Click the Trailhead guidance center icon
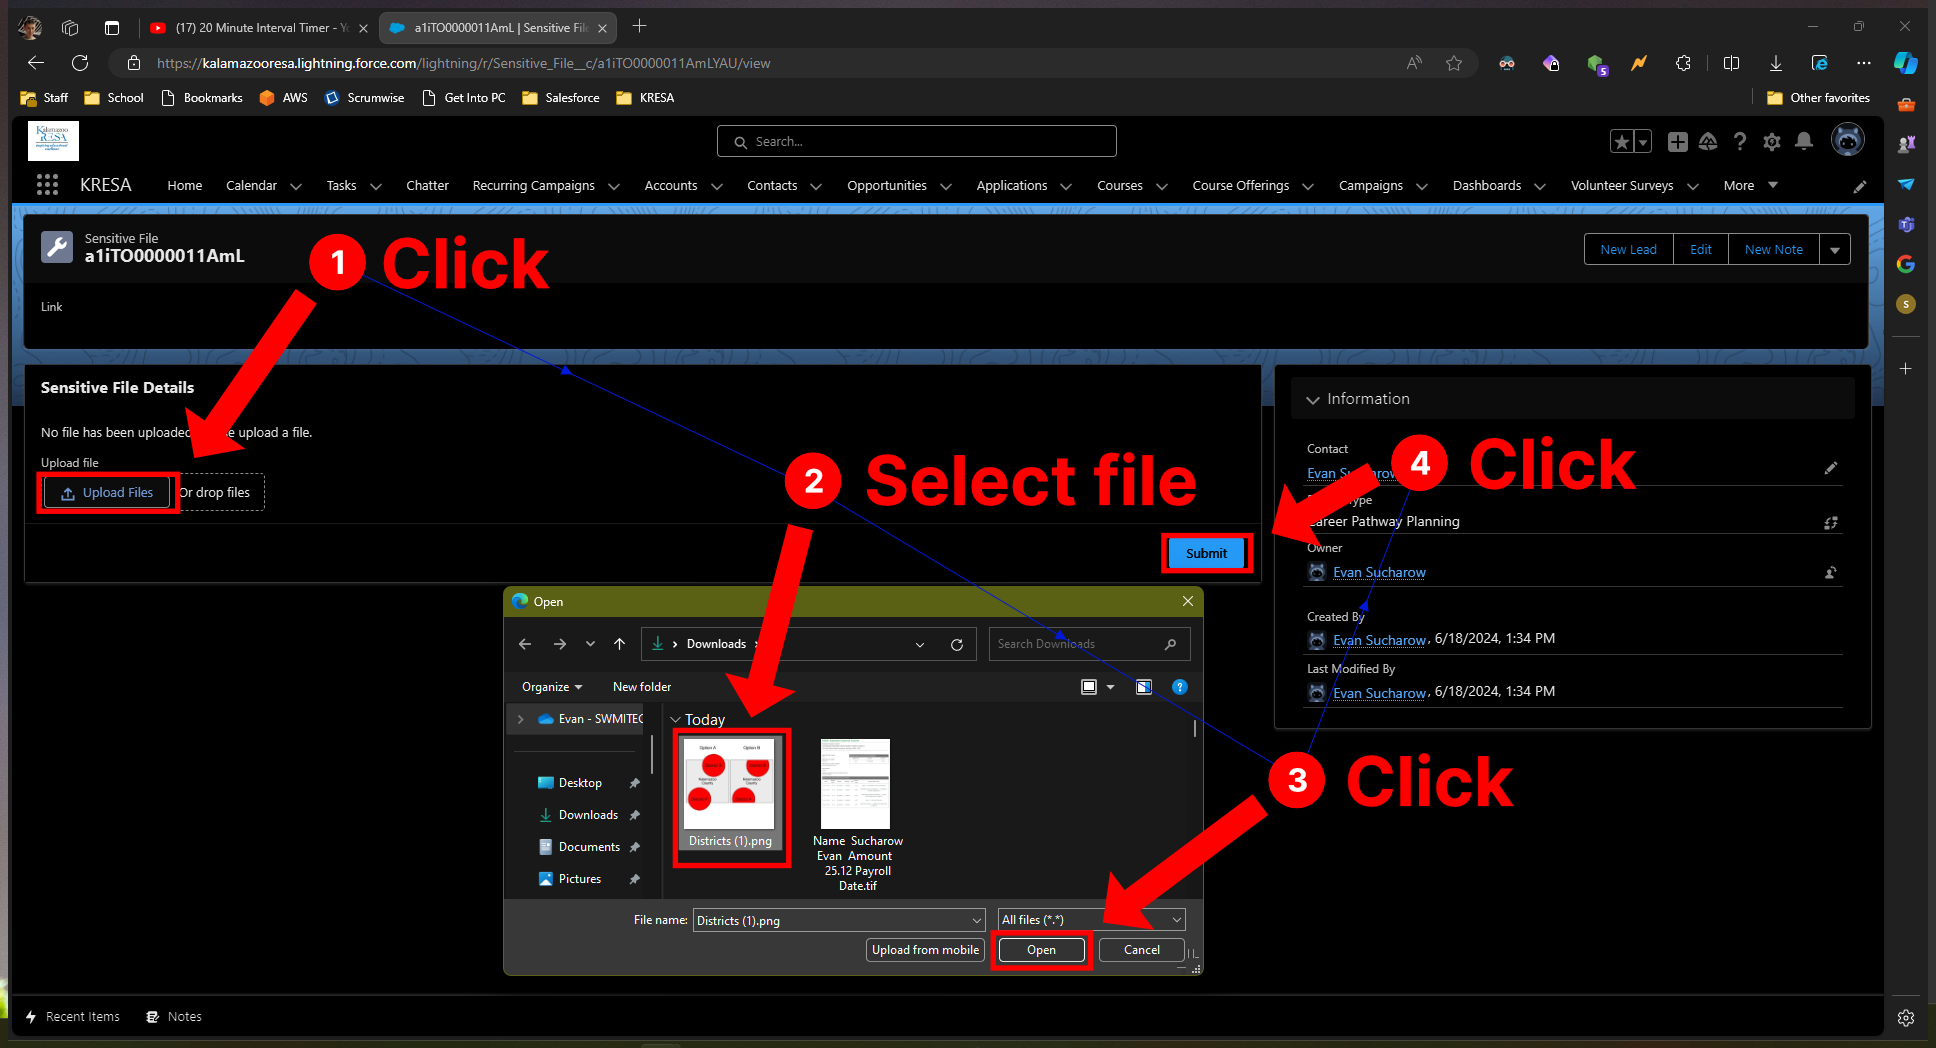The height and width of the screenshot is (1048, 1936). [x=1708, y=142]
